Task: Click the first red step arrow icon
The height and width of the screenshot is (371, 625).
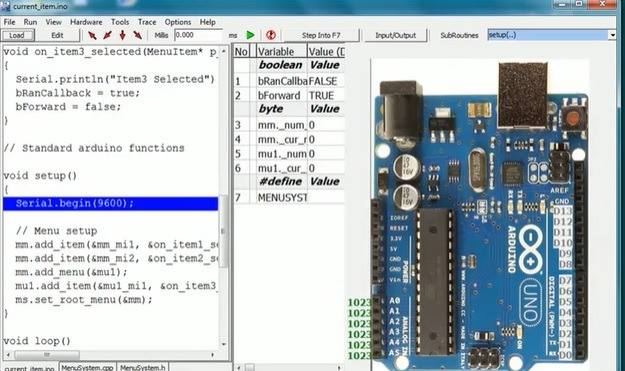Action: [x=92, y=35]
